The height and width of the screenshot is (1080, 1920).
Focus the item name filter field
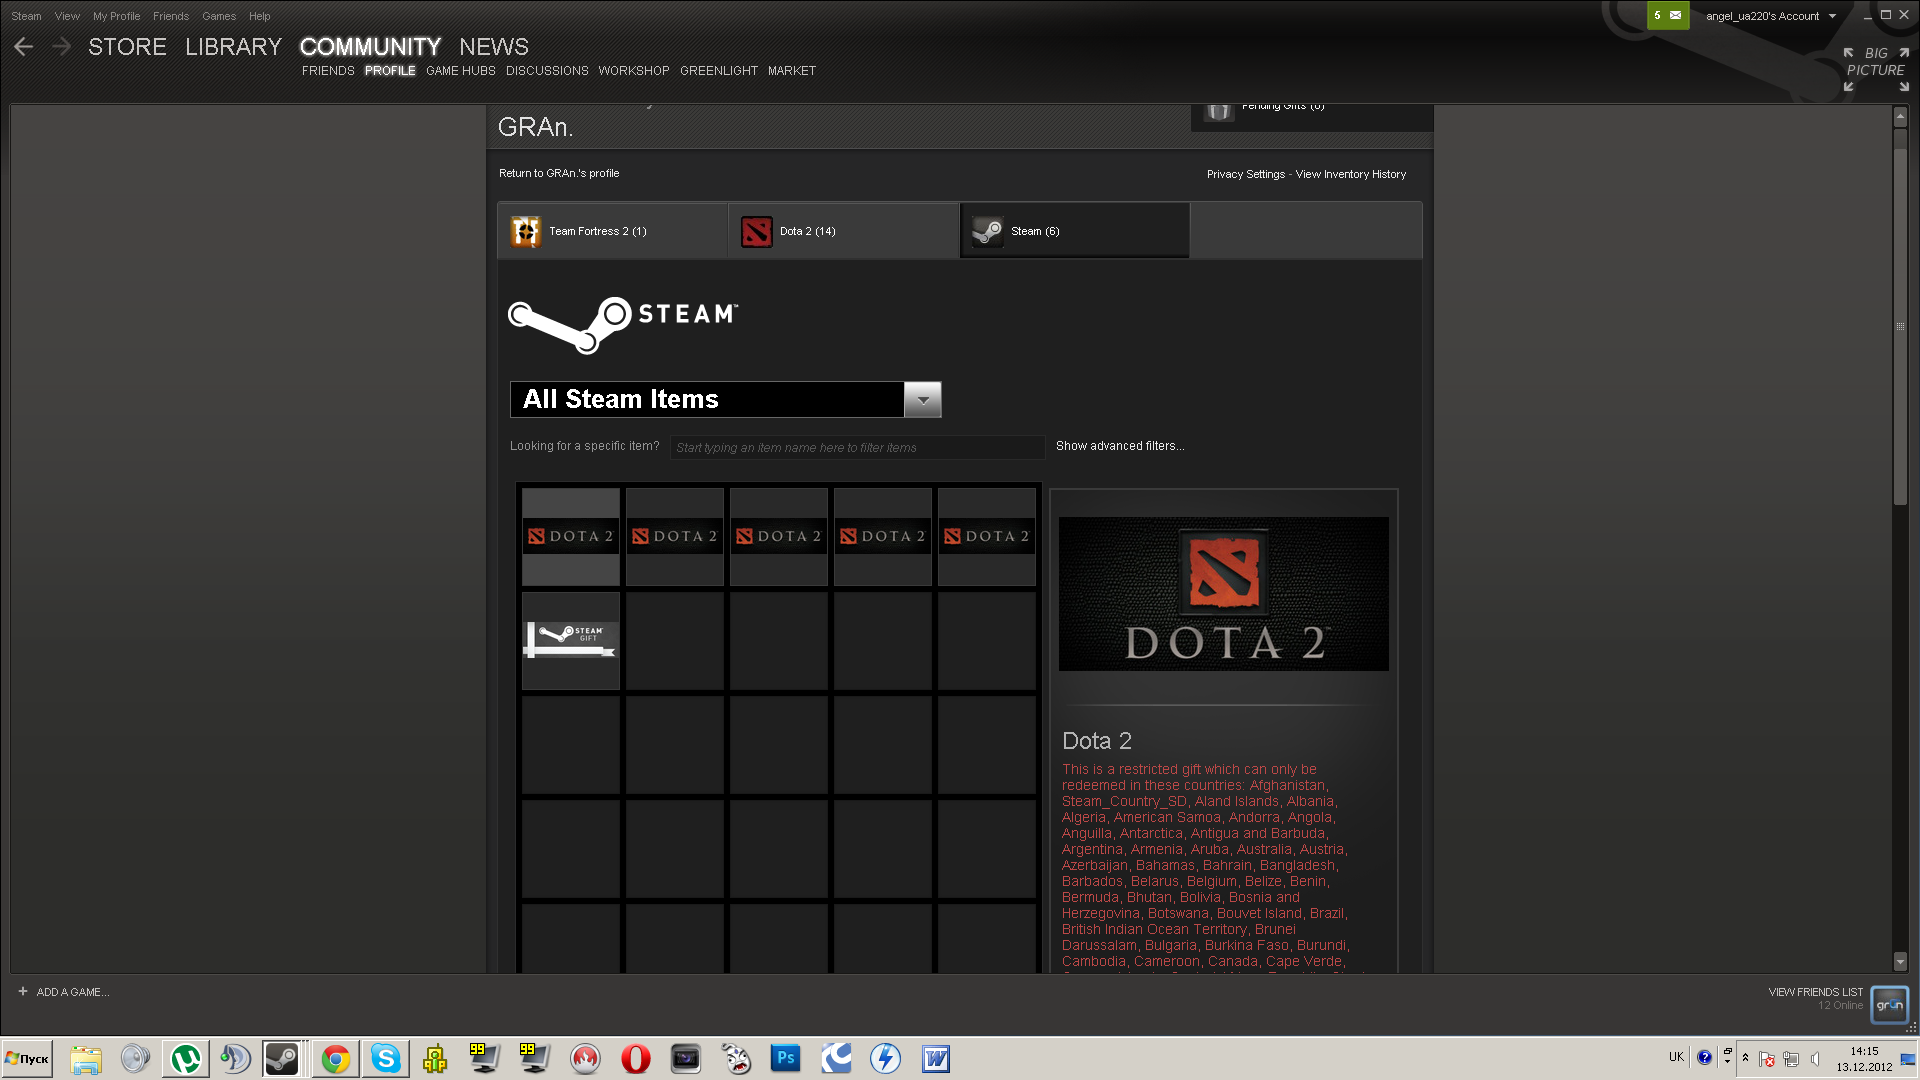(857, 447)
